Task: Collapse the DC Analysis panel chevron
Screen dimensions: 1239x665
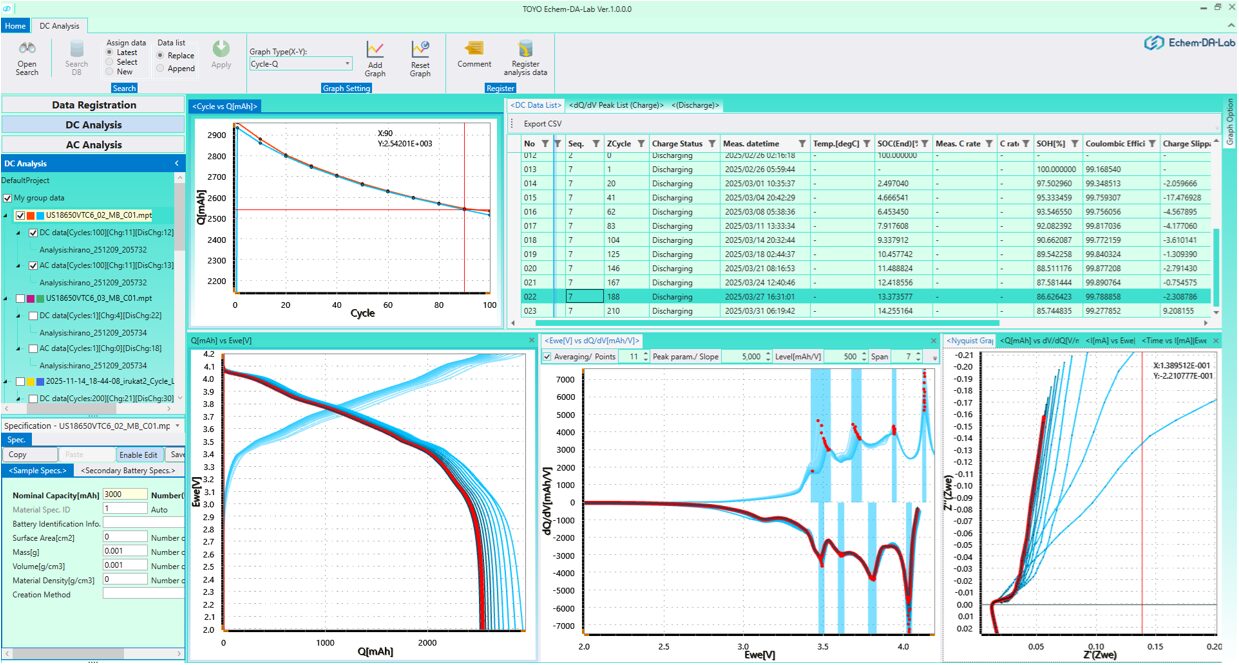Action: 177,163
